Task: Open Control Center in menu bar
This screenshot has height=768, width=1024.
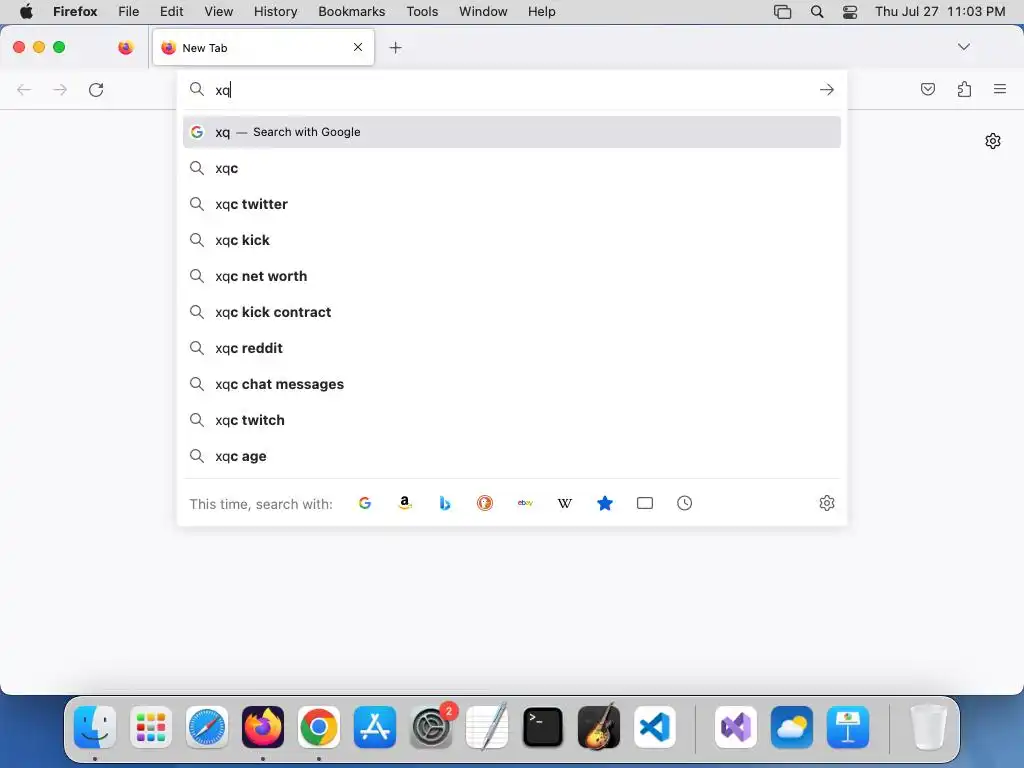Action: [x=850, y=12]
